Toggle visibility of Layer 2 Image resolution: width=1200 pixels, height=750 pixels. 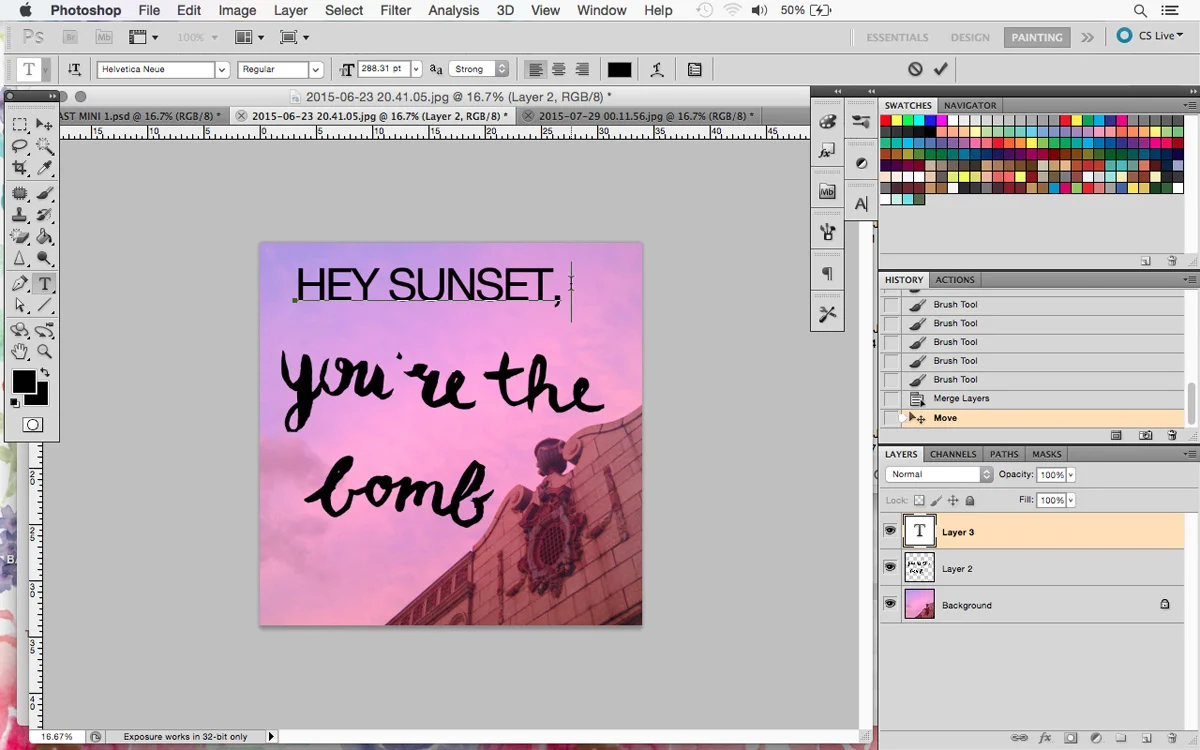890,567
